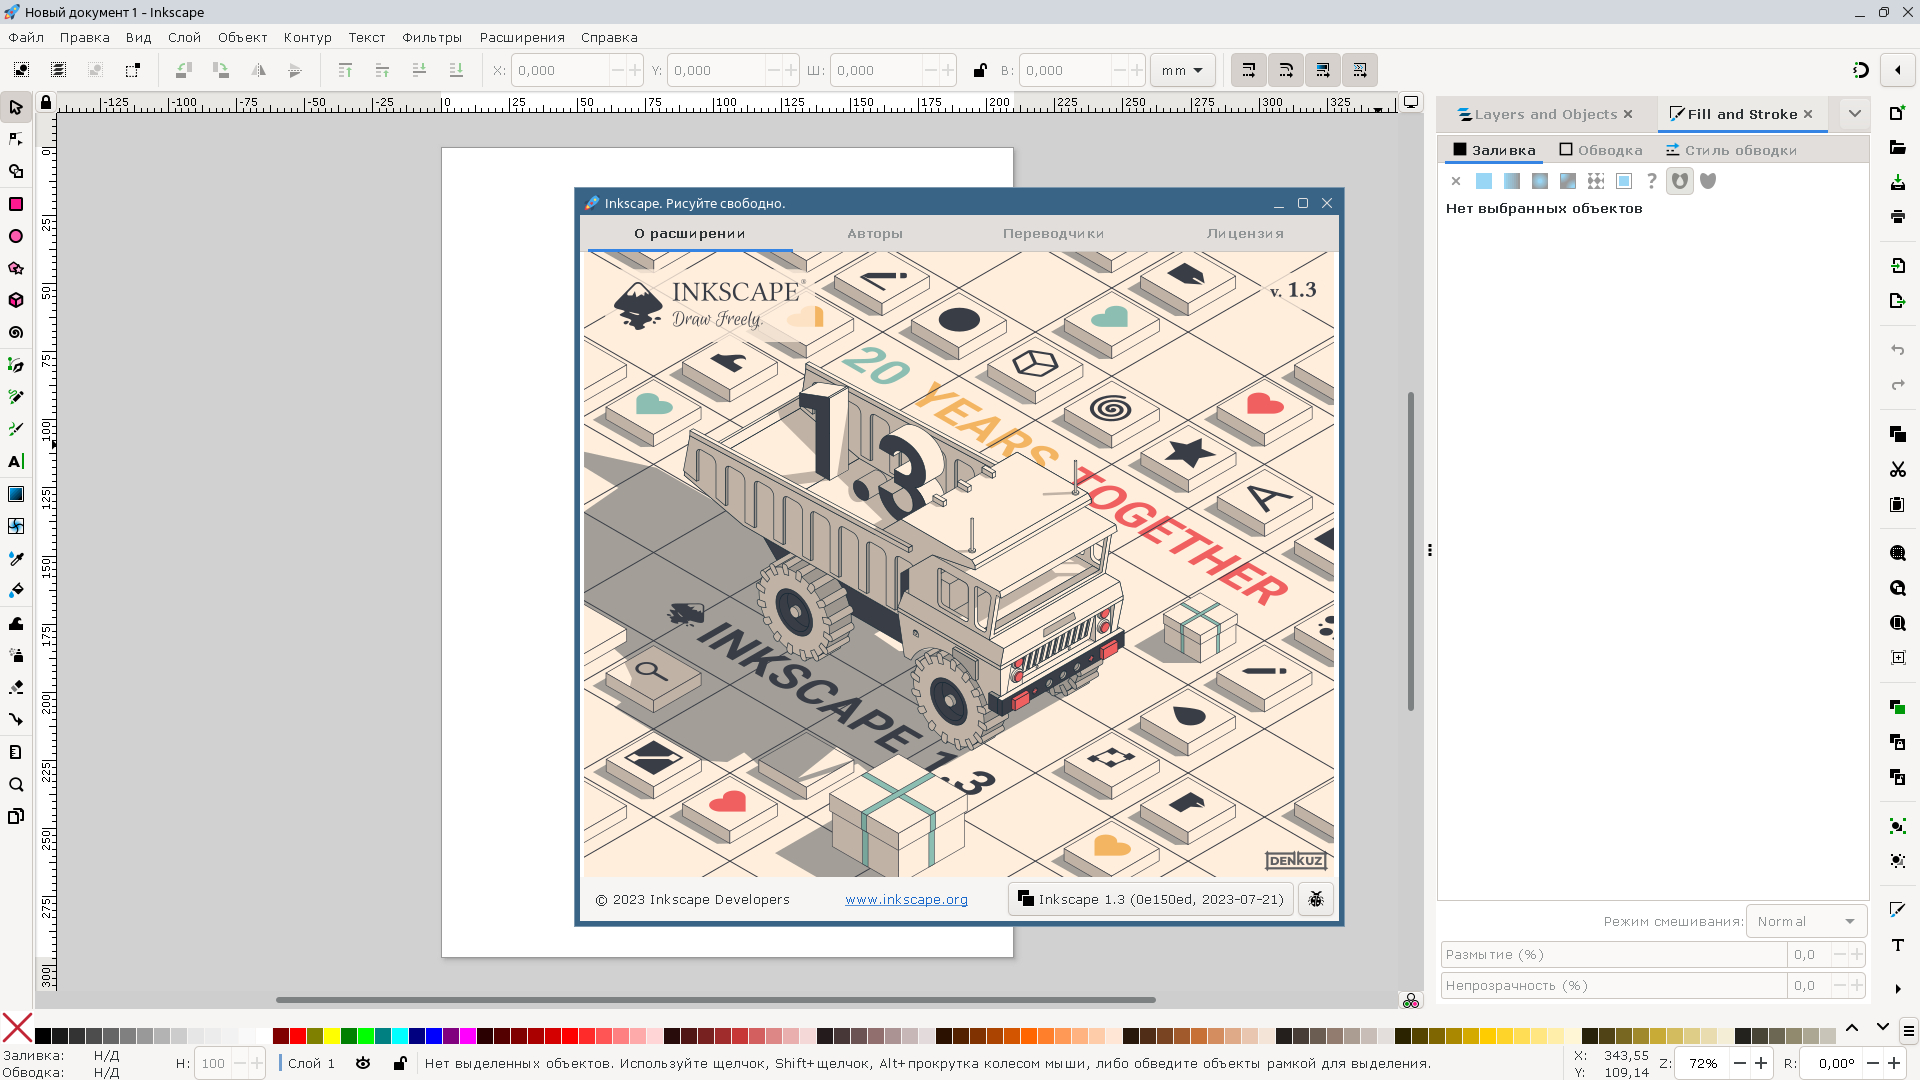
Task: Open the www.inkscape.org link
Action: click(x=906, y=899)
